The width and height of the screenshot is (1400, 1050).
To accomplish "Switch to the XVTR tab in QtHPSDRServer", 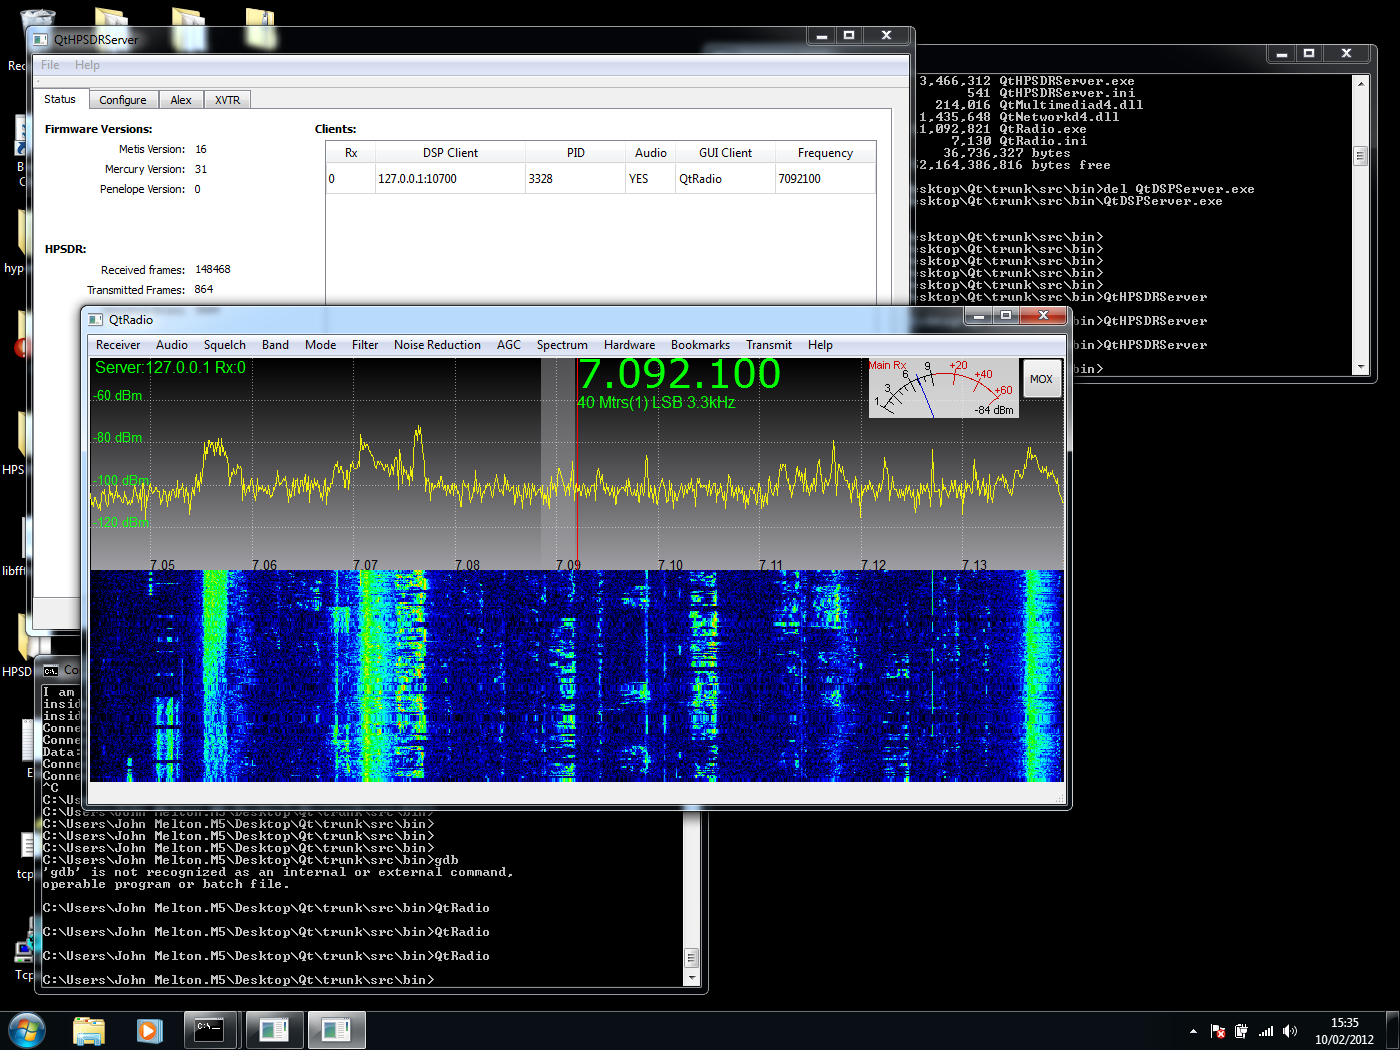I will 228,100.
